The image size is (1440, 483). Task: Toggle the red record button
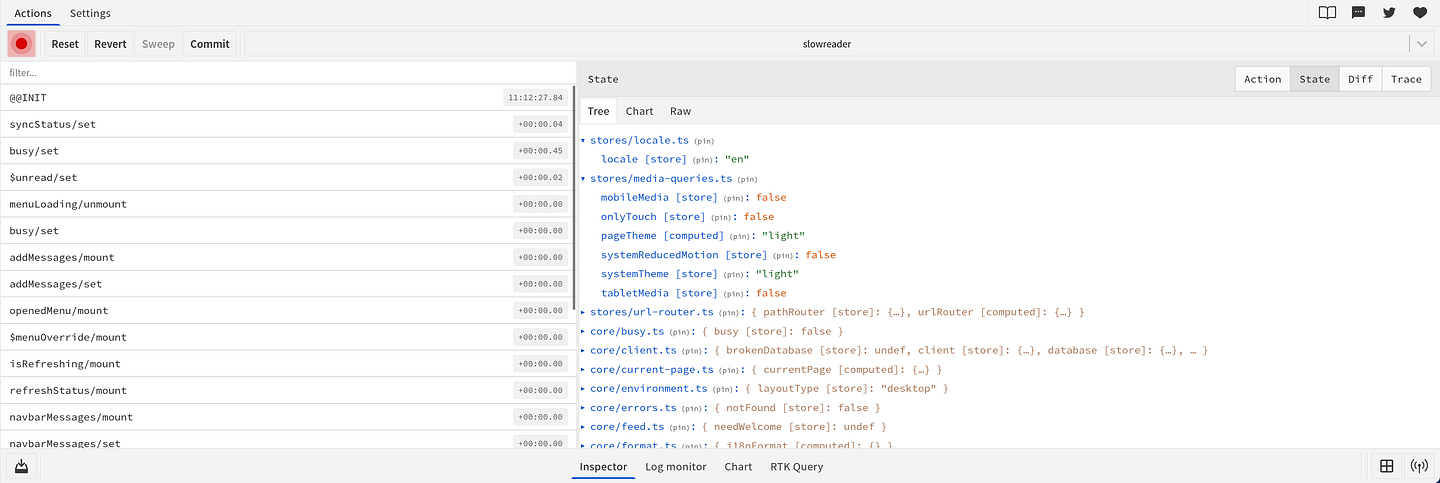click(21, 44)
